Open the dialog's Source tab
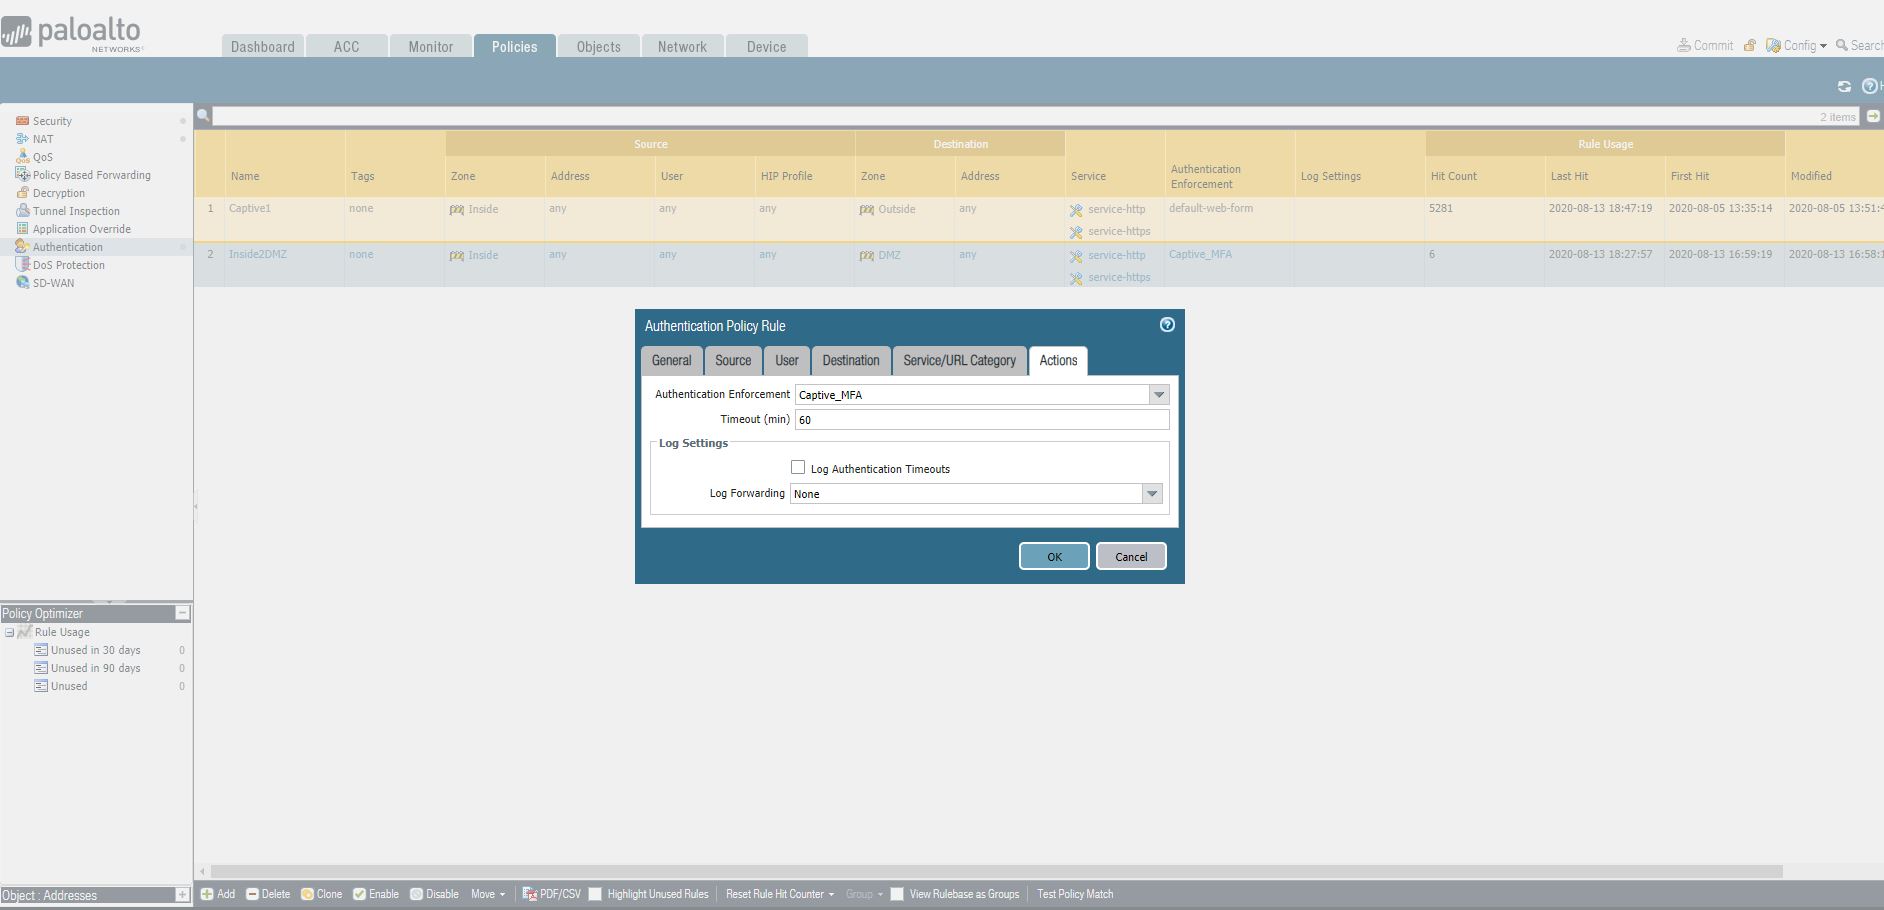 [733, 361]
